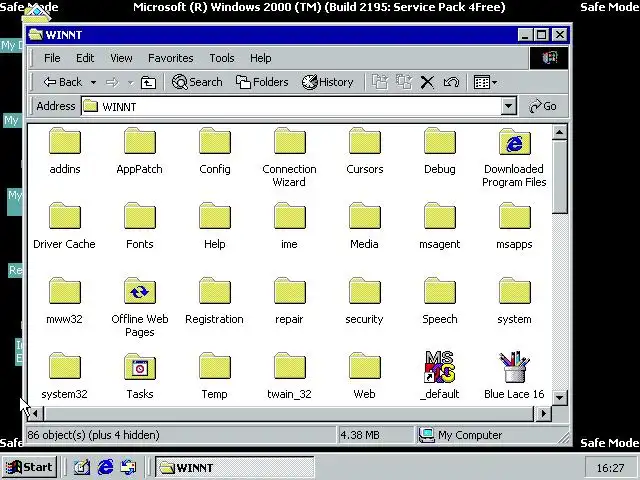640x480 pixels.
Task: Click the Go button
Action: pyautogui.click(x=542, y=106)
